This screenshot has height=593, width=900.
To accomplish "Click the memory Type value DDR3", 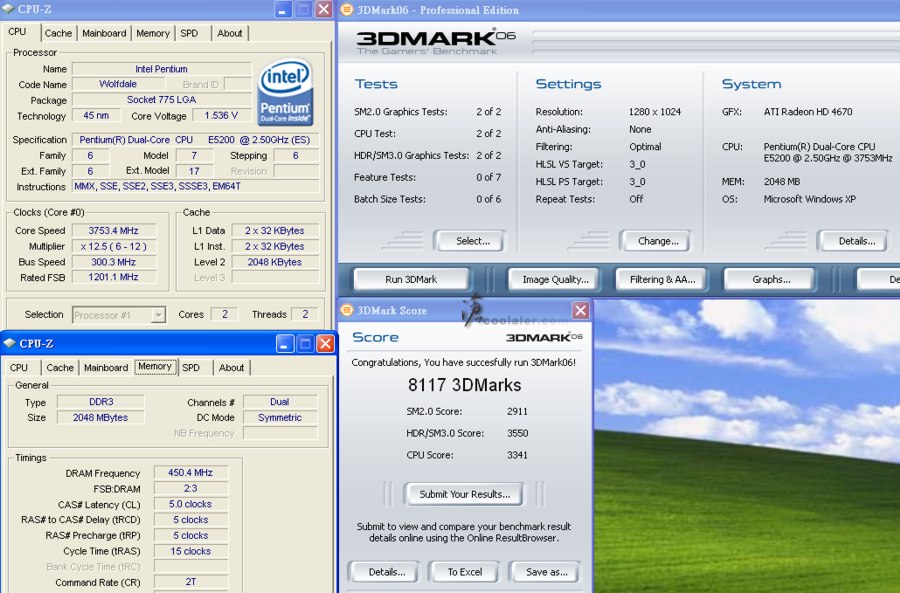I will pos(101,402).
